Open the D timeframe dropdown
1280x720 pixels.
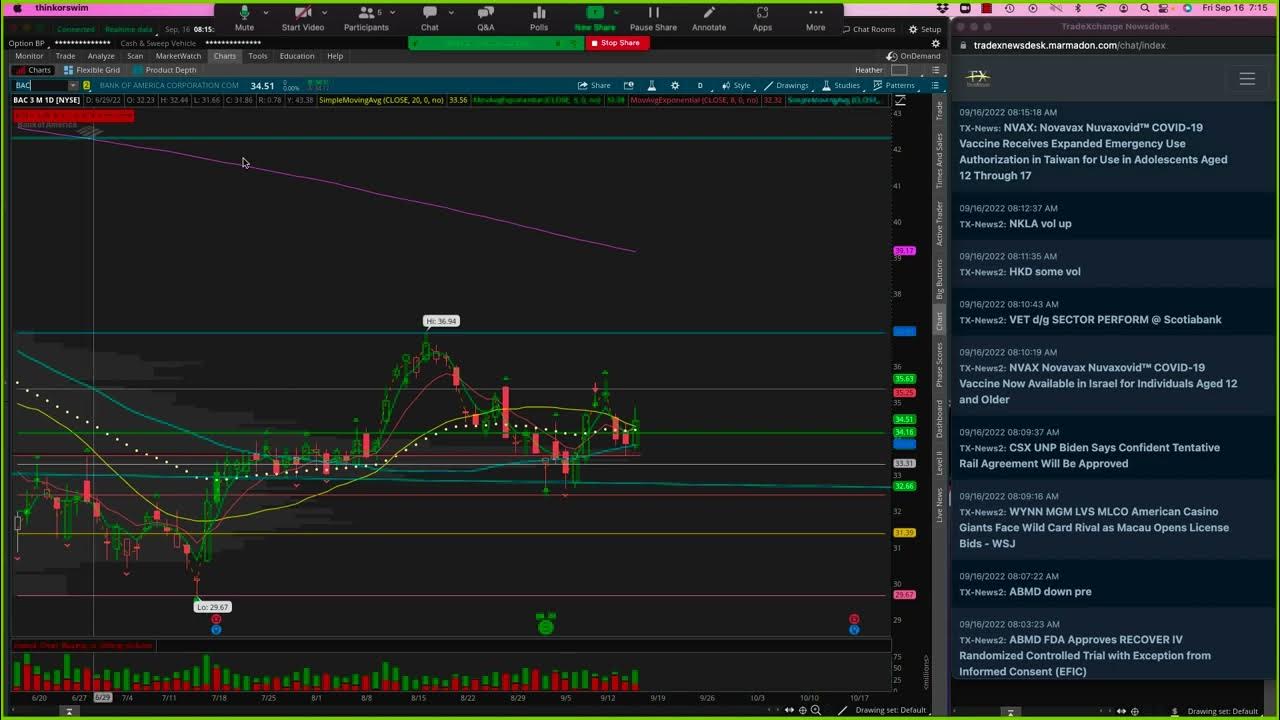pyautogui.click(x=700, y=86)
